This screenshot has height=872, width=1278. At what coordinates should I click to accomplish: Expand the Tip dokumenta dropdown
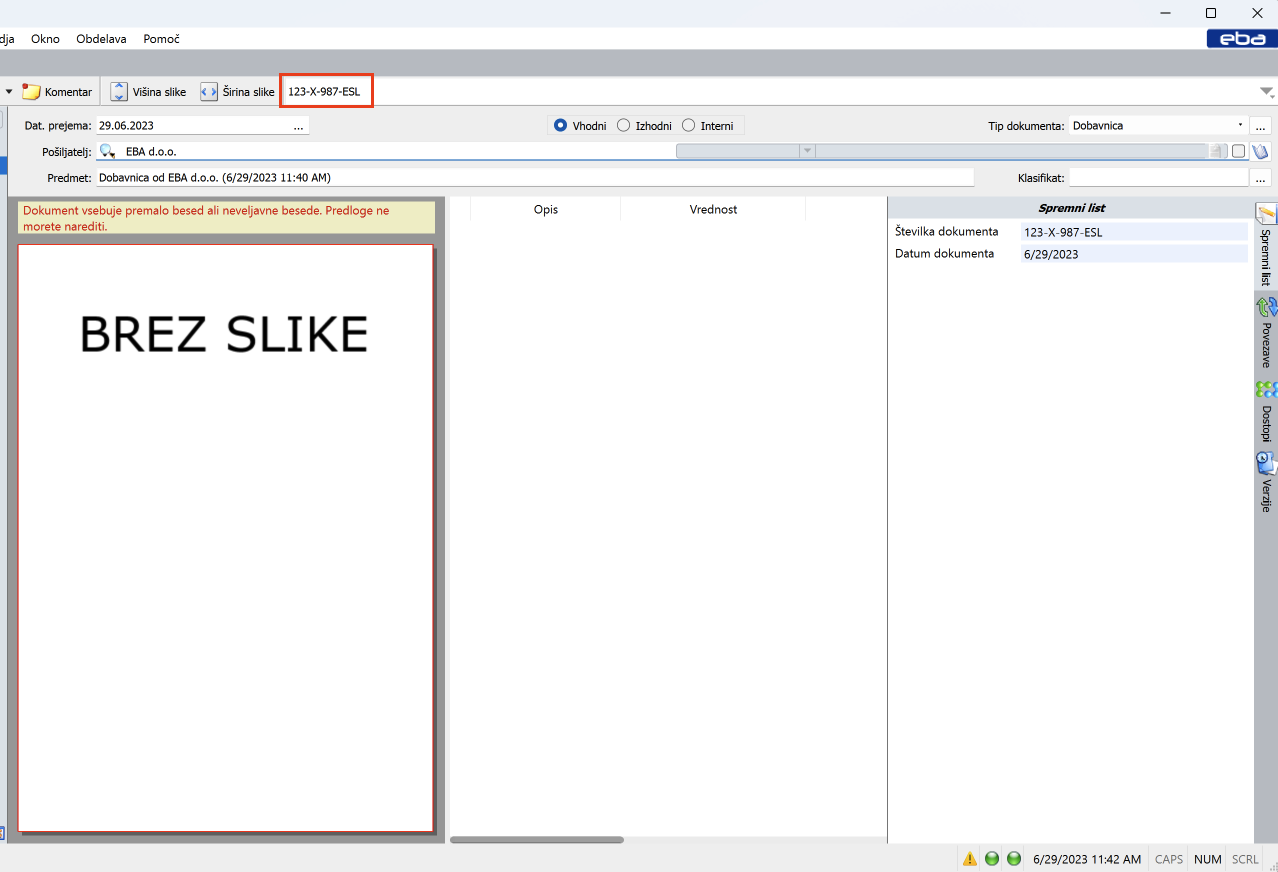[x=1240, y=126]
